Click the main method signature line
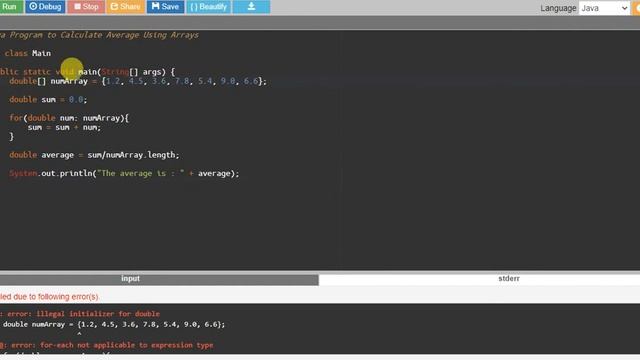The width and height of the screenshot is (640, 360). (x=87, y=72)
